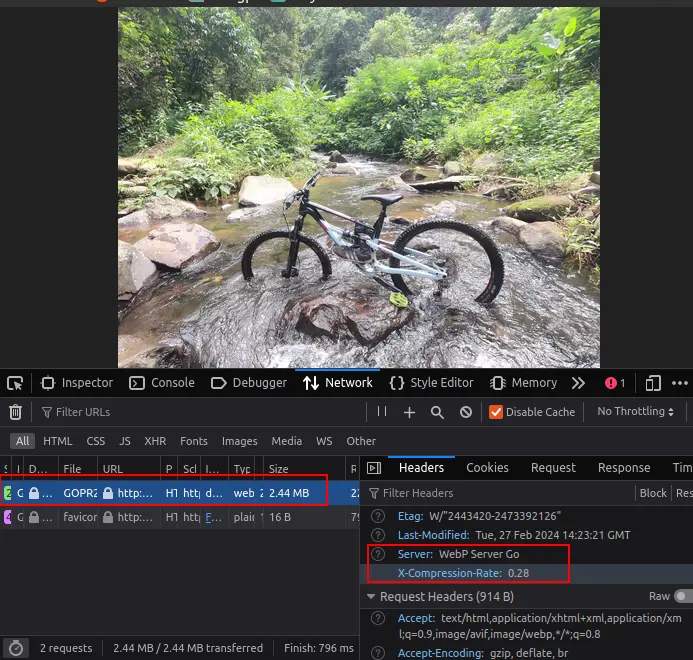Filter requests by Other
Viewport: 693px width, 660px height.
[361, 441]
